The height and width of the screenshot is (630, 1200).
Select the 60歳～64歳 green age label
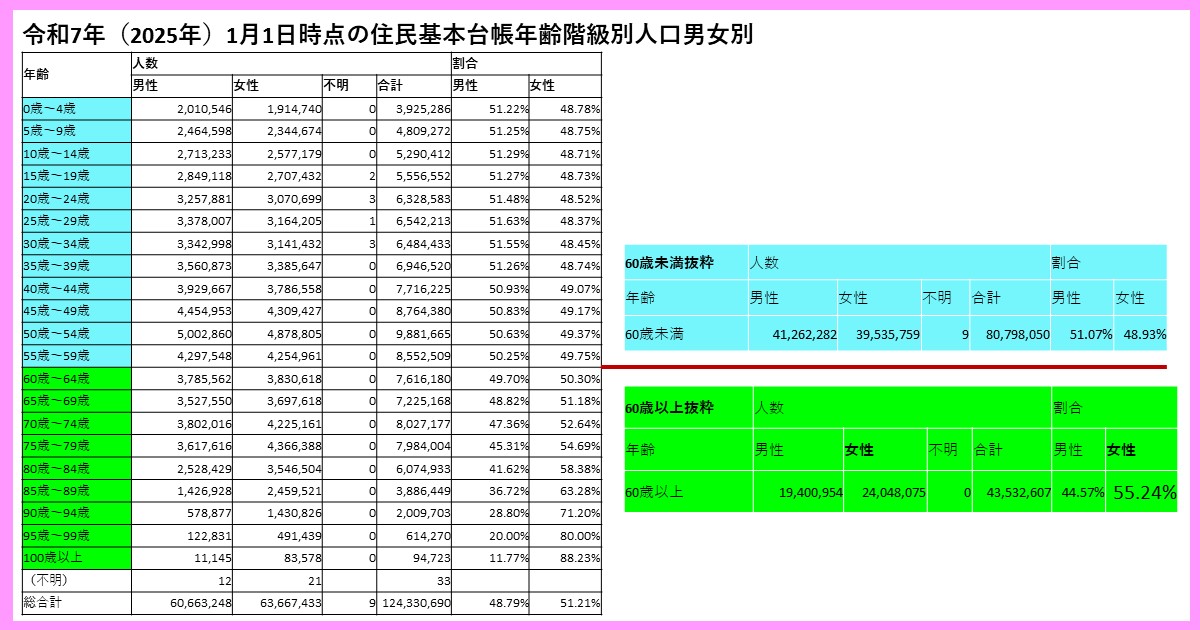point(76,378)
